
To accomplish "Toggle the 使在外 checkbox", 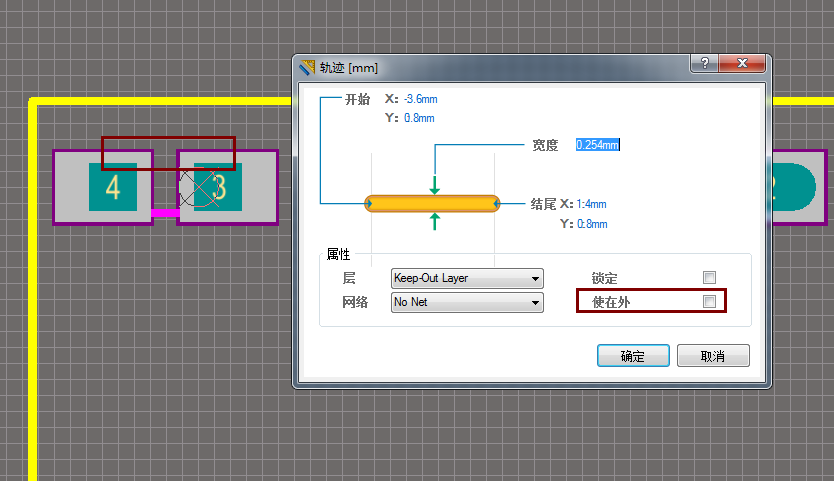I will pos(709,301).
